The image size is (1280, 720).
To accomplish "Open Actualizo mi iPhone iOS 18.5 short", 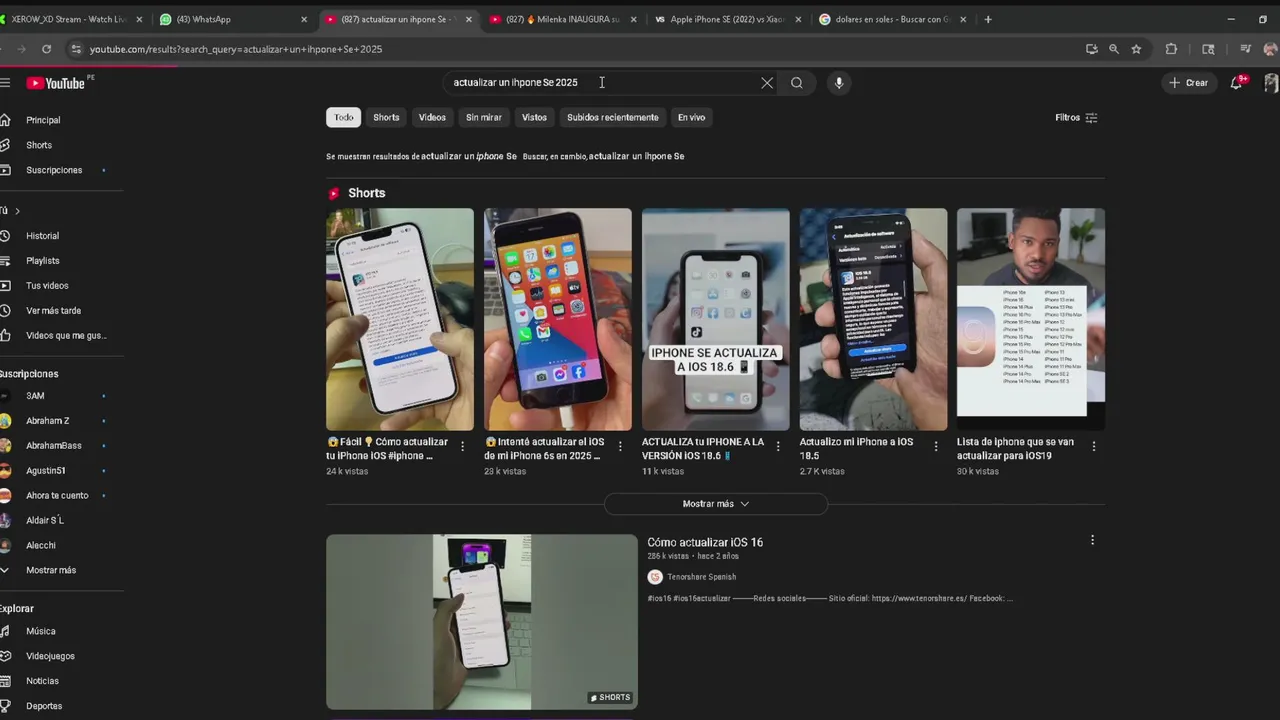I will (873, 319).
